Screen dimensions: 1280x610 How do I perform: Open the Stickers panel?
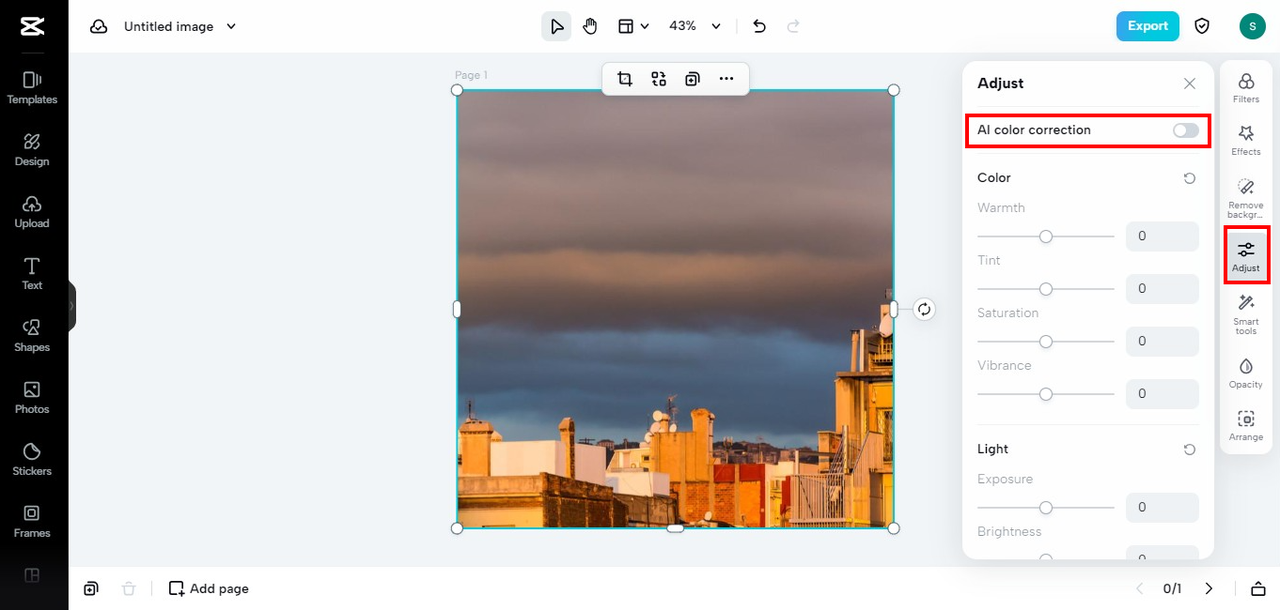click(x=32, y=460)
